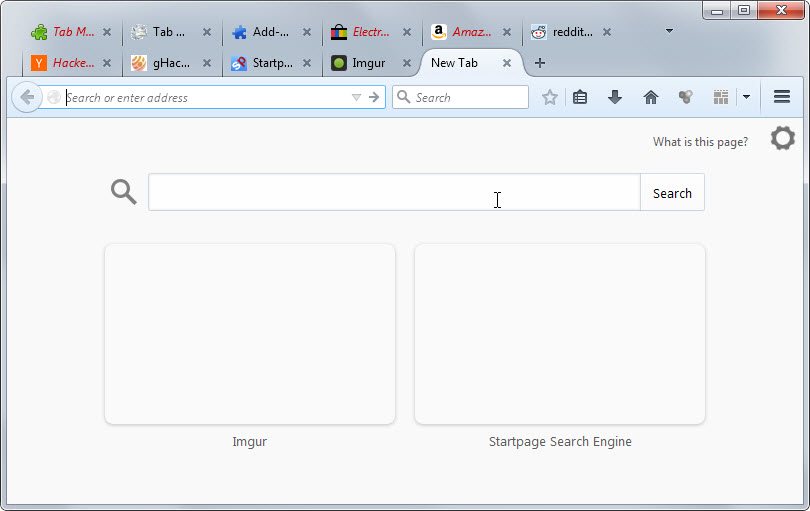810x511 pixels.
Task: Close the Electr... tab
Action: [x=407, y=32]
